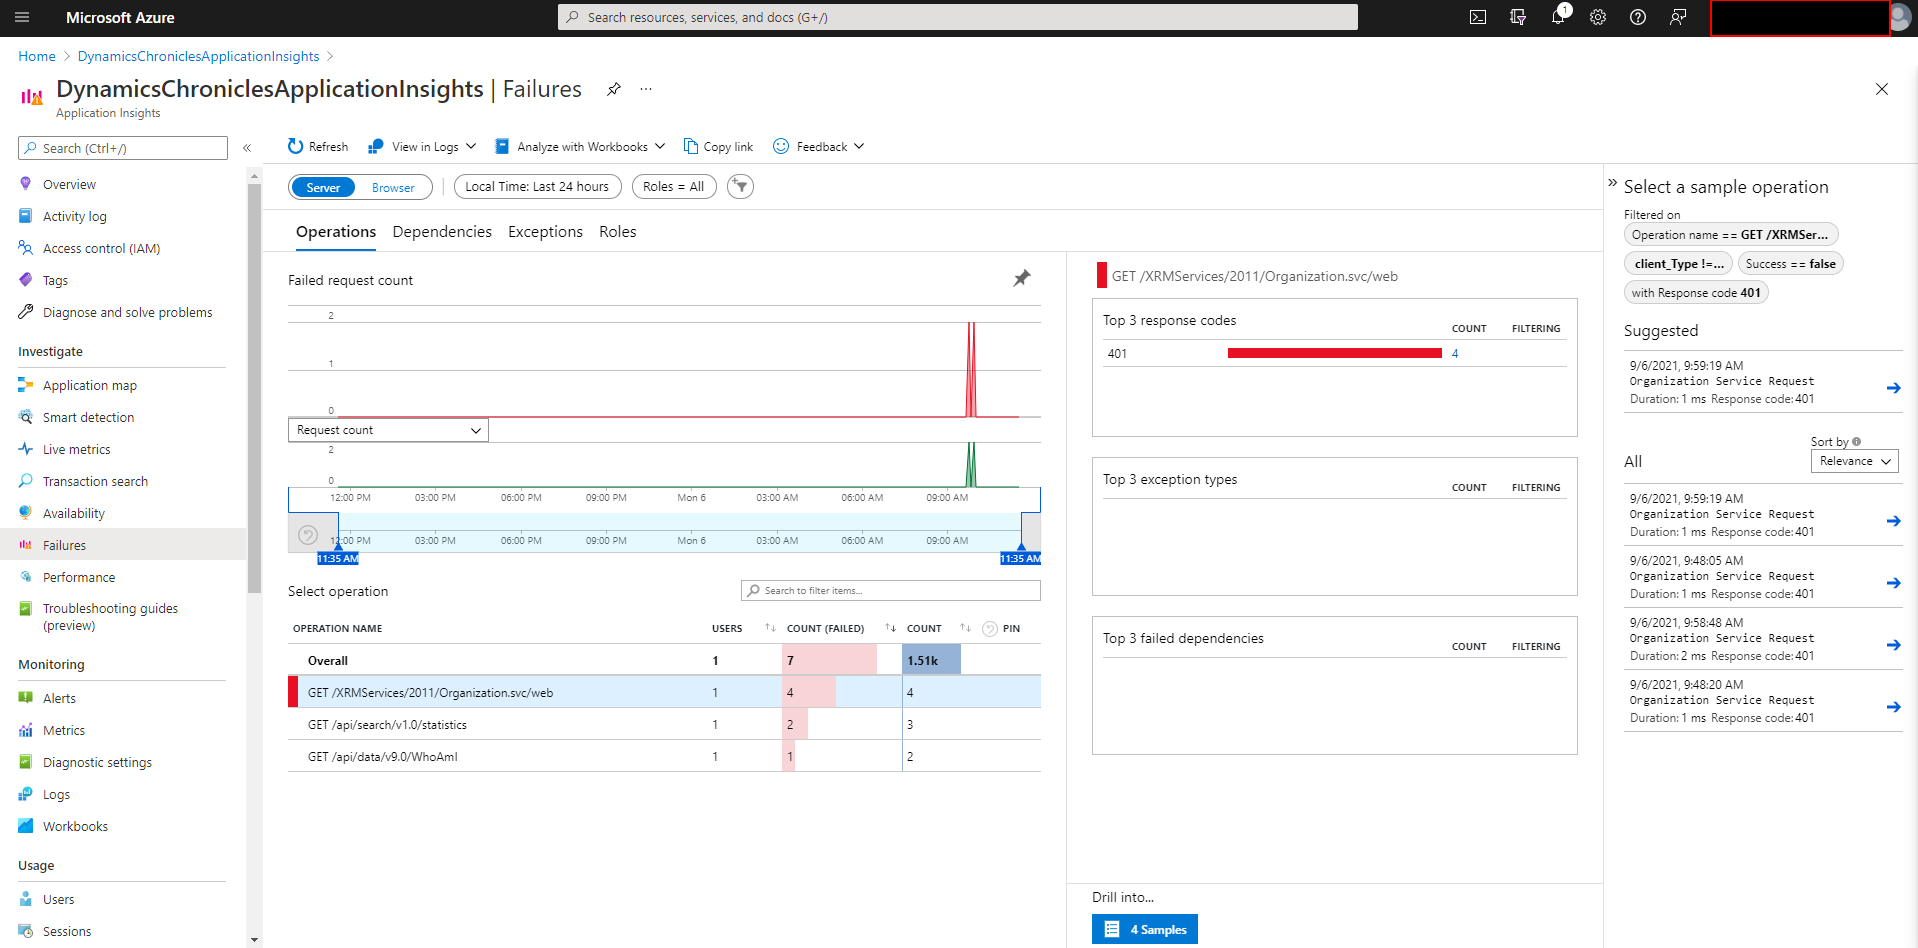Open the View in Logs dropdown
Screen dimensions: 1918x948
pos(422,146)
